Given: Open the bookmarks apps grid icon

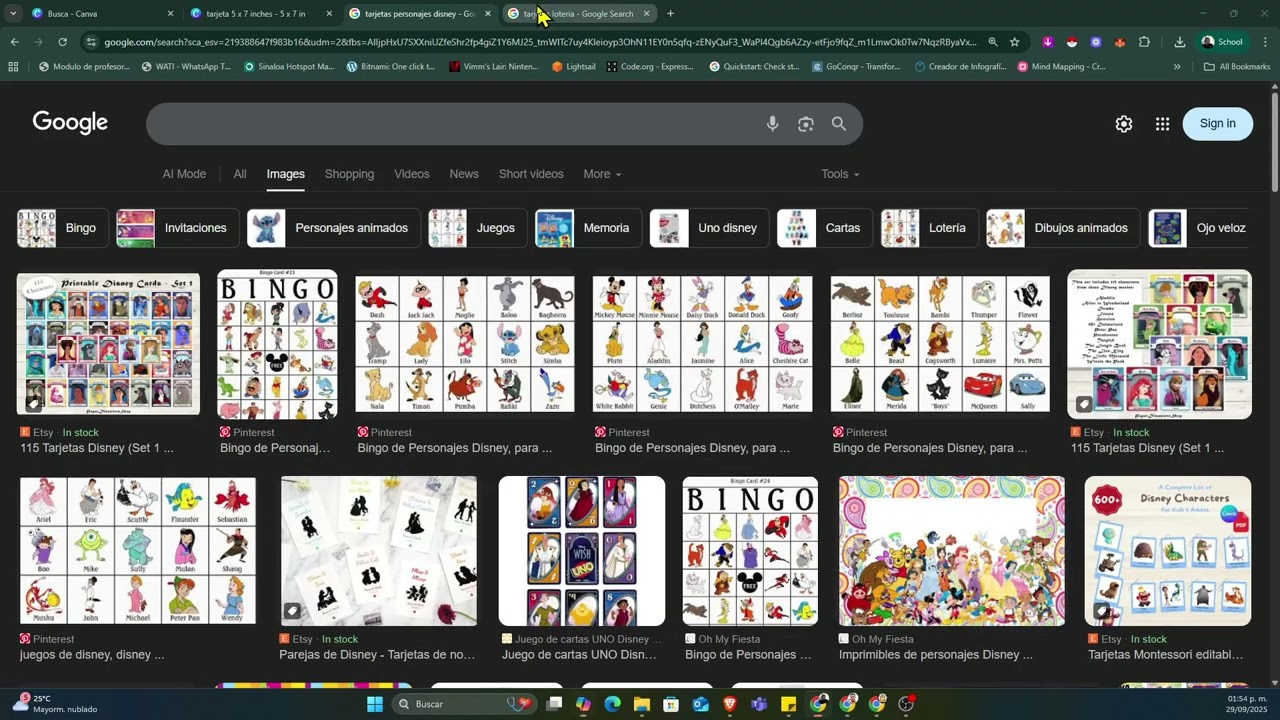Looking at the screenshot, I should 13,67.
